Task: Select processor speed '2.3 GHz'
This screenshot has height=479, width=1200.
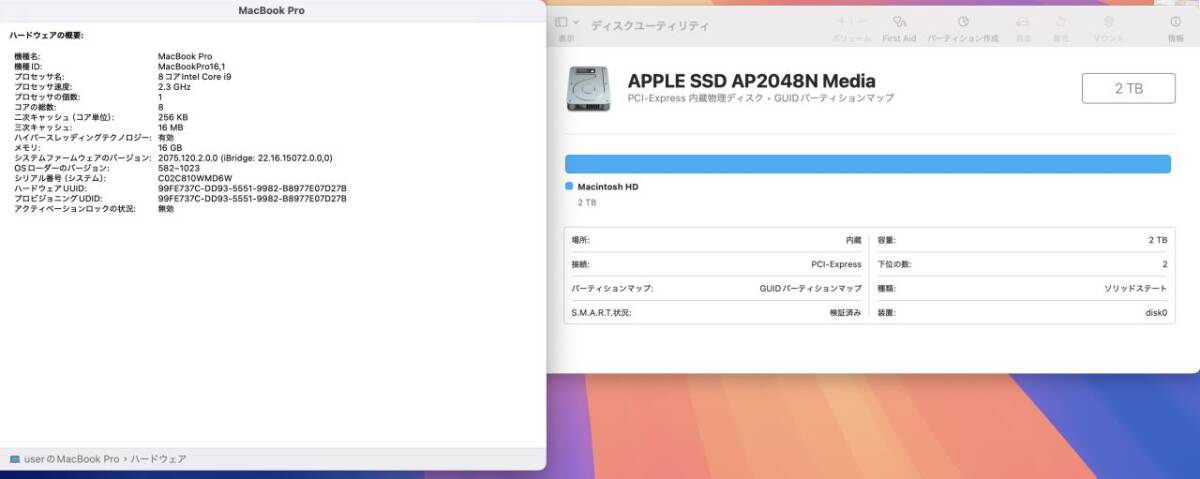Action: point(174,86)
